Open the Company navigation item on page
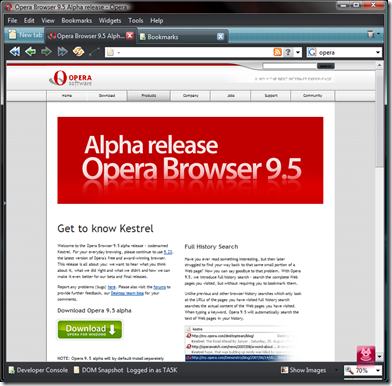392x386 pixels. [190, 96]
